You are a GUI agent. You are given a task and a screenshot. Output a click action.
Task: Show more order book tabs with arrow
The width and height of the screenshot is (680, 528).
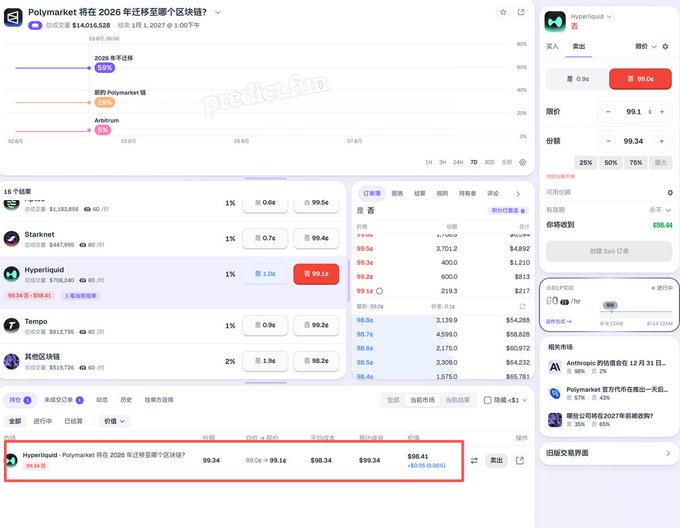pyautogui.click(x=518, y=194)
